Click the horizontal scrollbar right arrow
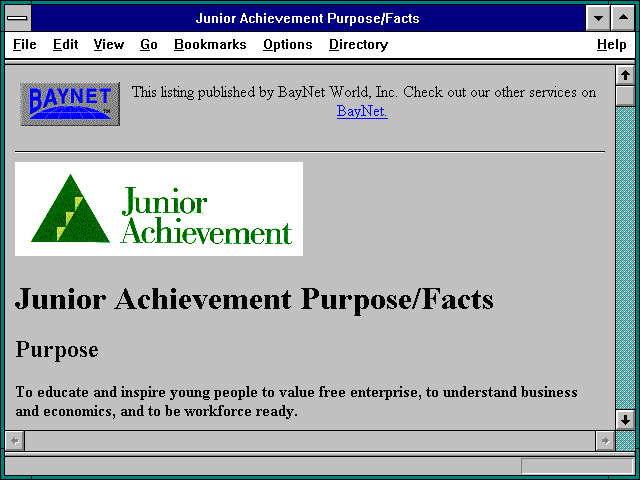Image resolution: width=640 pixels, height=480 pixels. [x=605, y=441]
